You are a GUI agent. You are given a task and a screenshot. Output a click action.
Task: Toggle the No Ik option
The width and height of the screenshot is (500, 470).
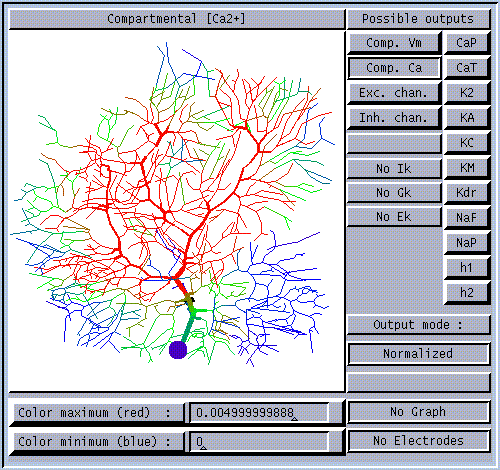(394, 169)
